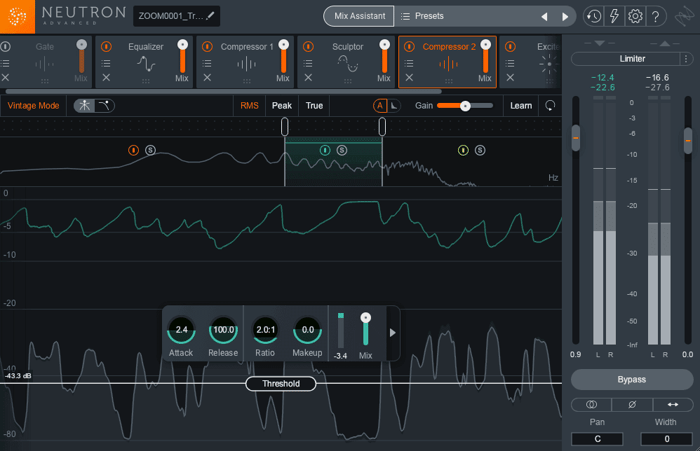Bypass the low band (orange power)
The width and height of the screenshot is (700, 451).
tap(133, 150)
